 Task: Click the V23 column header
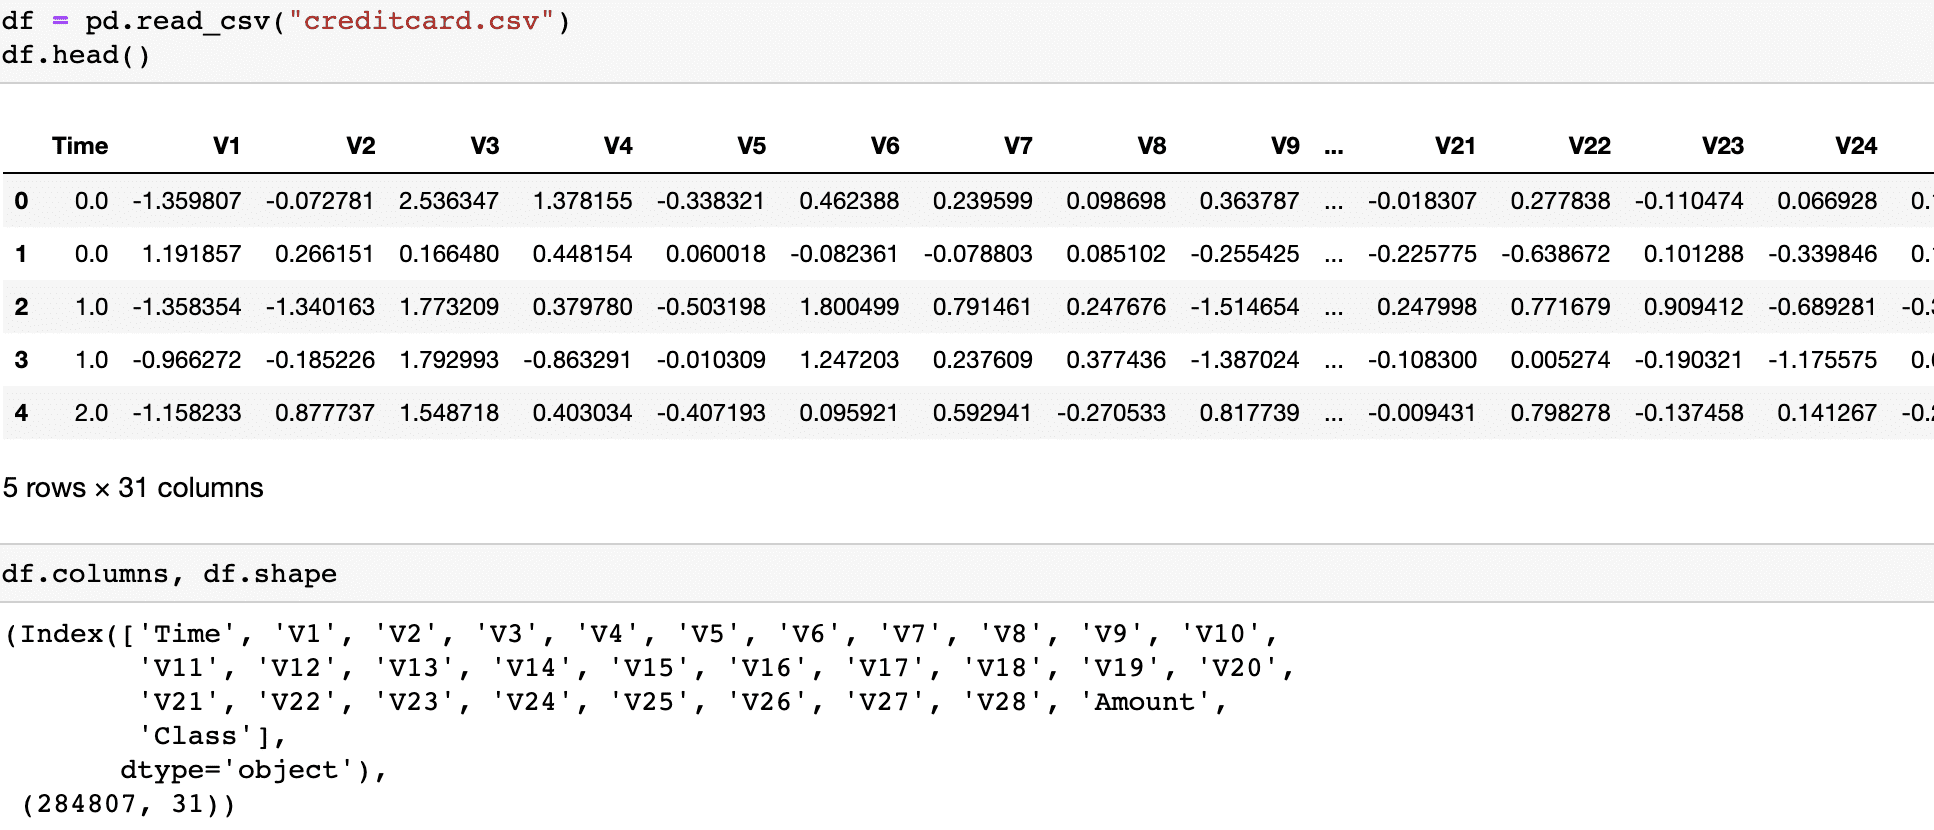[x=1723, y=146]
